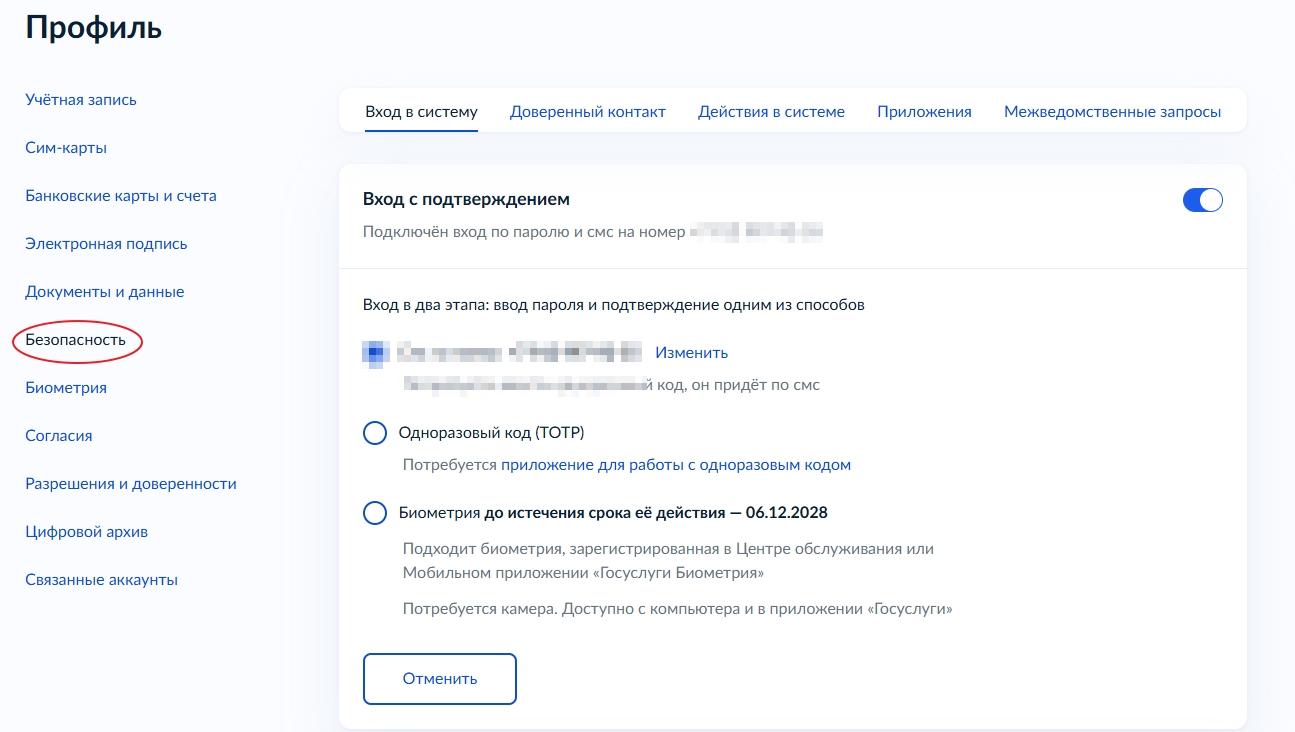Open the Действия в системе tab
This screenshot has height=732, width=1295.
pyautogui.click(x=771, y=112)
